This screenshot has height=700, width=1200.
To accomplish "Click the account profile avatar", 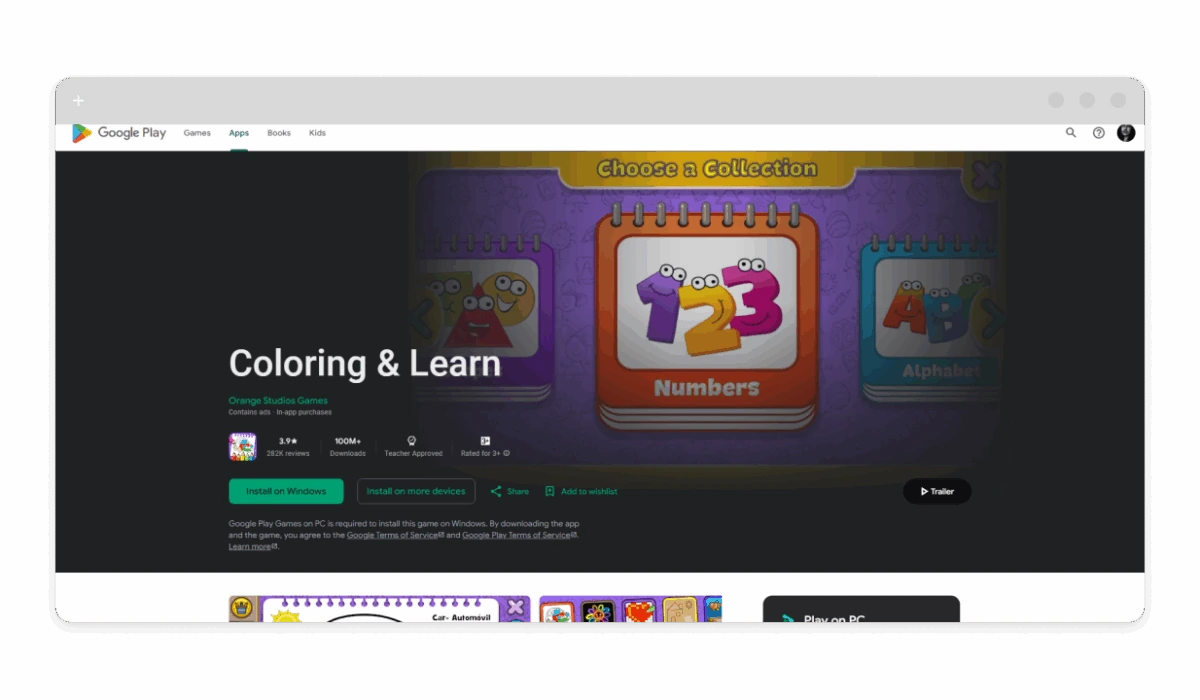I will point(1126,133).
